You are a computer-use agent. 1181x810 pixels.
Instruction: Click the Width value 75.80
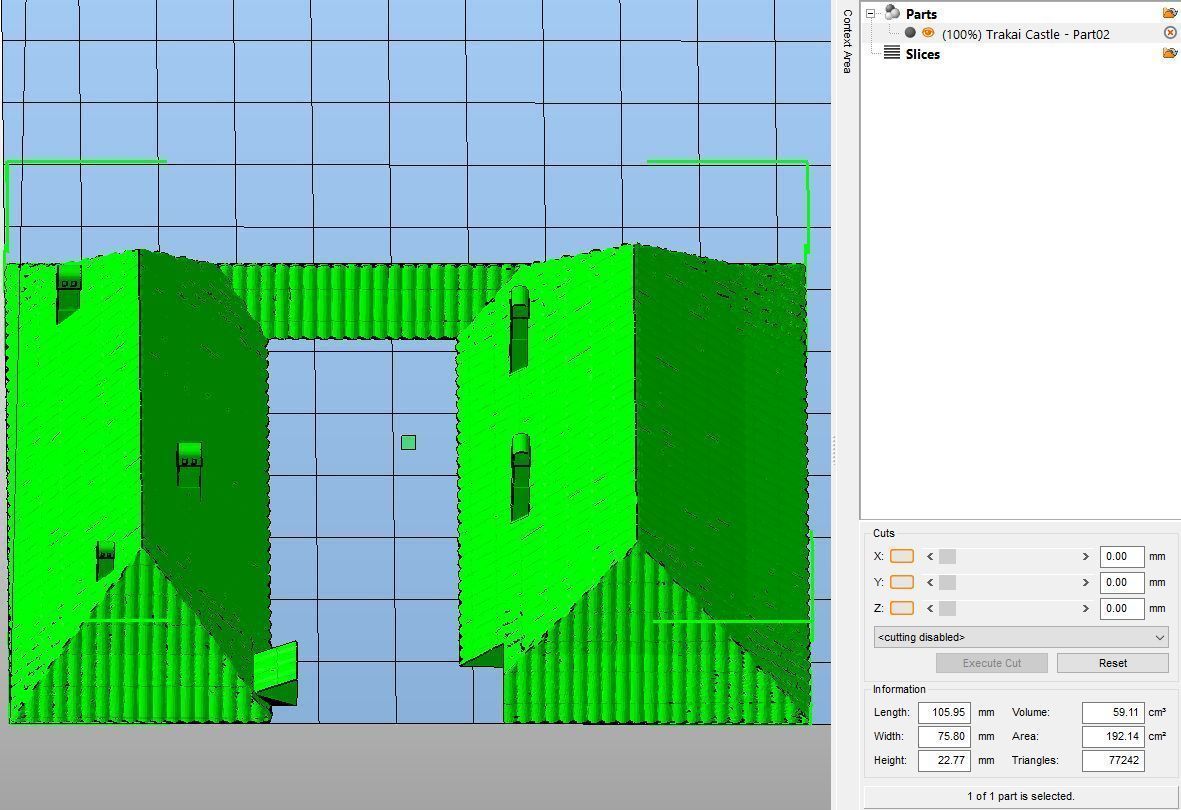(x=944, y=736)
